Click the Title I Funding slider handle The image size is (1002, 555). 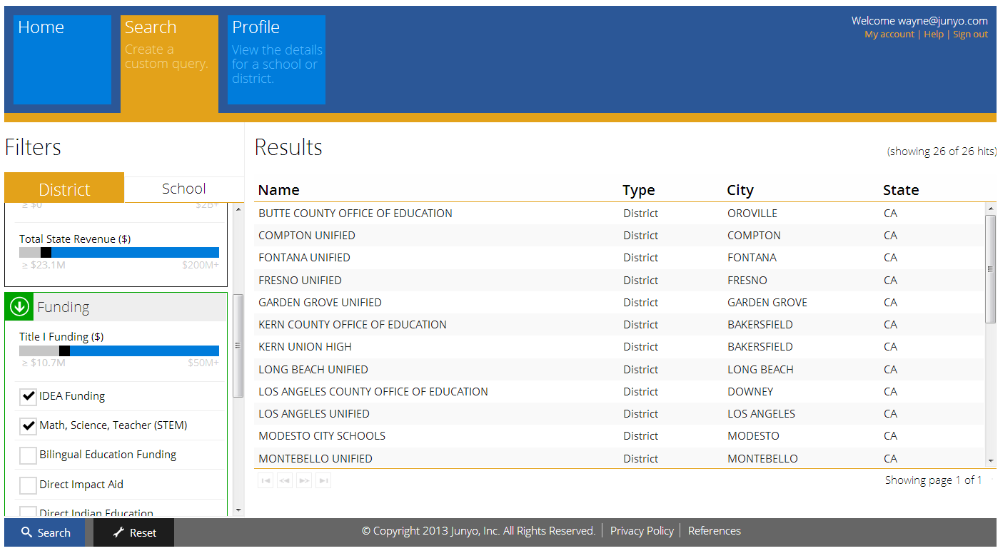[x=65, y=351]
